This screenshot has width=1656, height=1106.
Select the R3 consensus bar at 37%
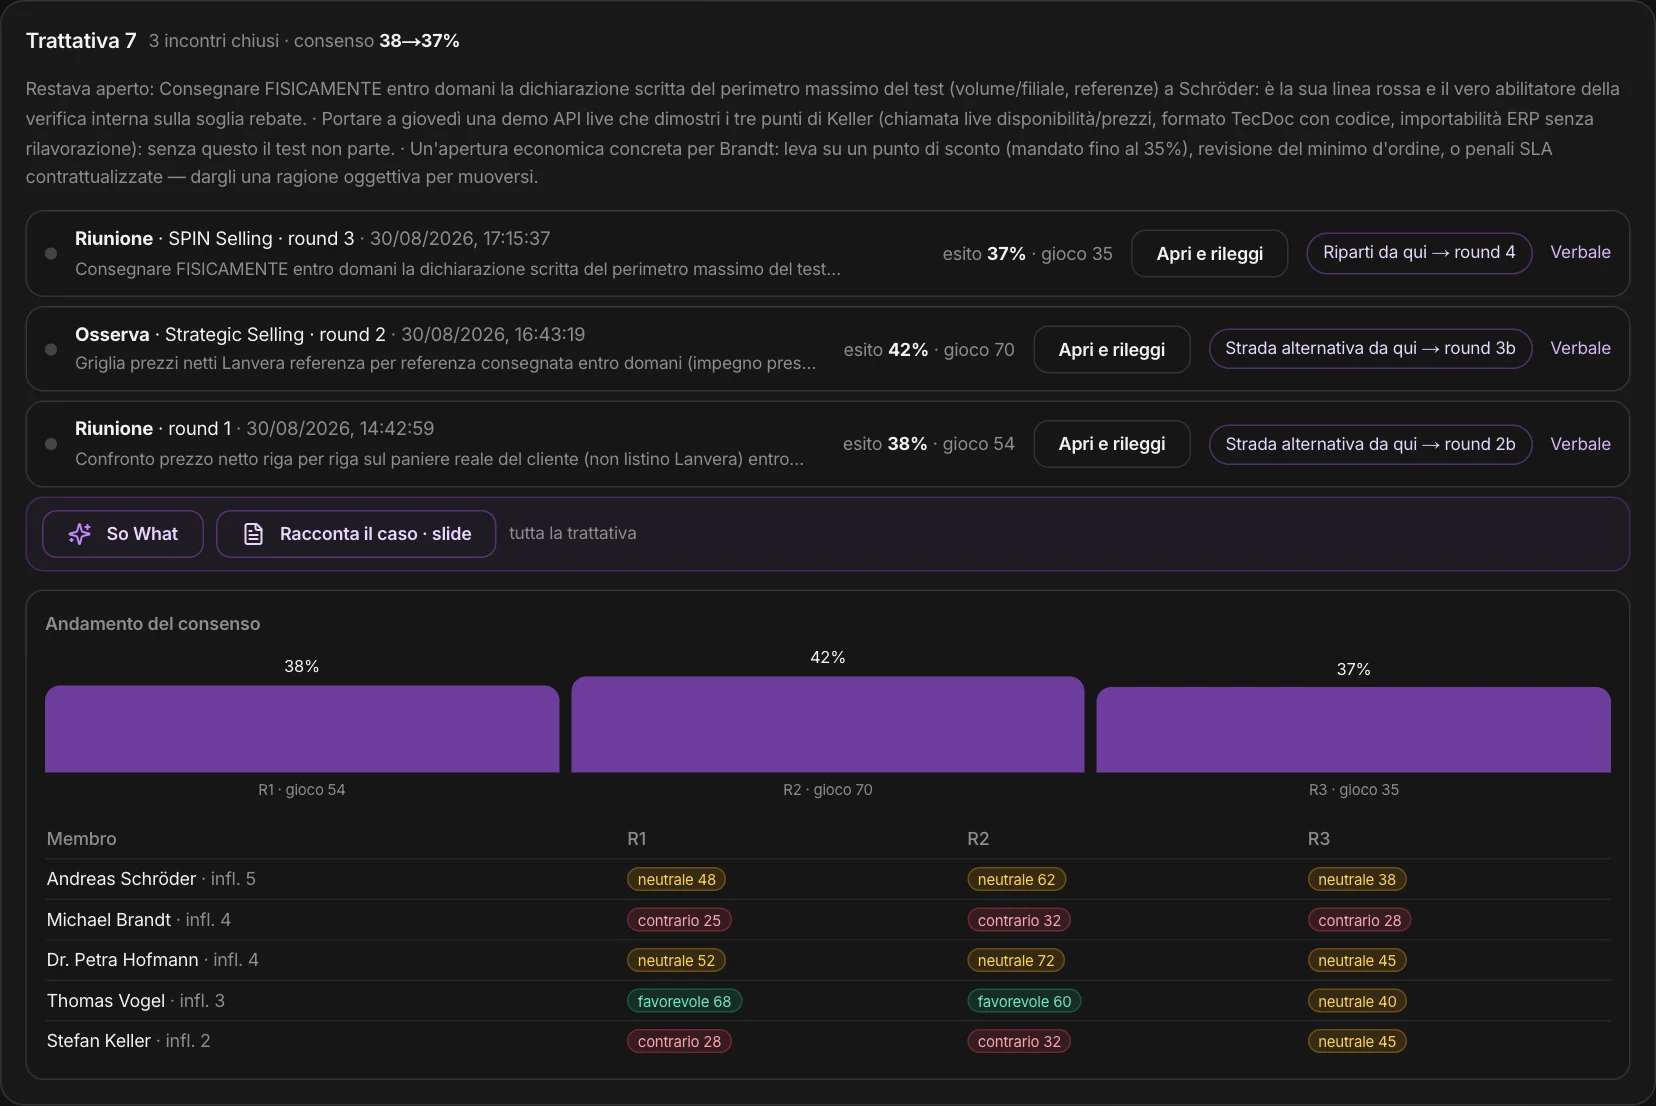pos(1354,730)
